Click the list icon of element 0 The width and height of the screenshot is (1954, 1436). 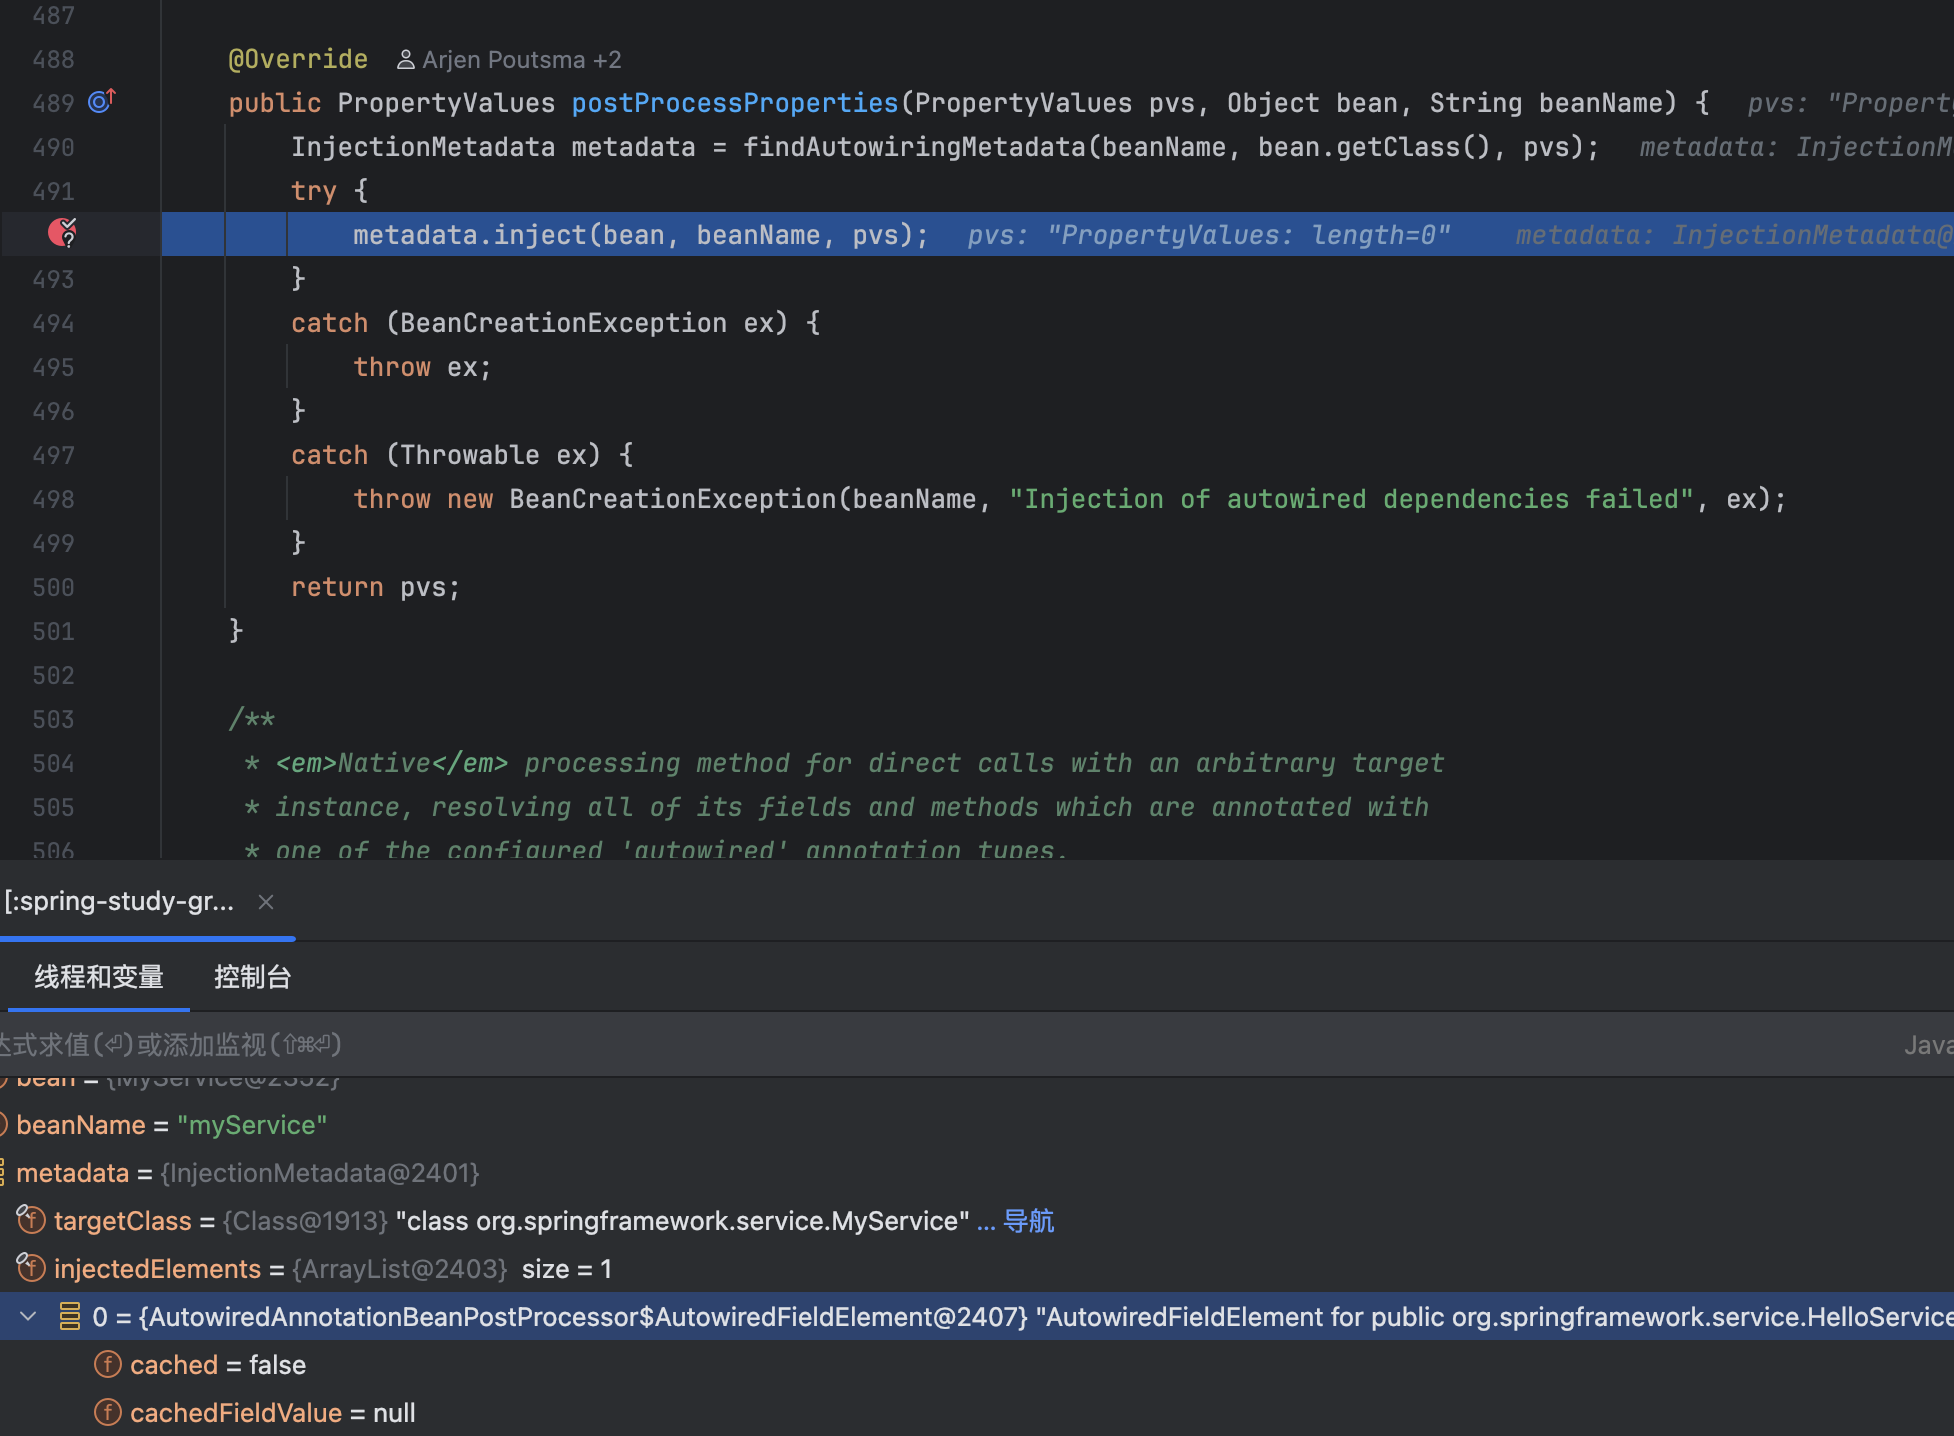(69, 1316)
